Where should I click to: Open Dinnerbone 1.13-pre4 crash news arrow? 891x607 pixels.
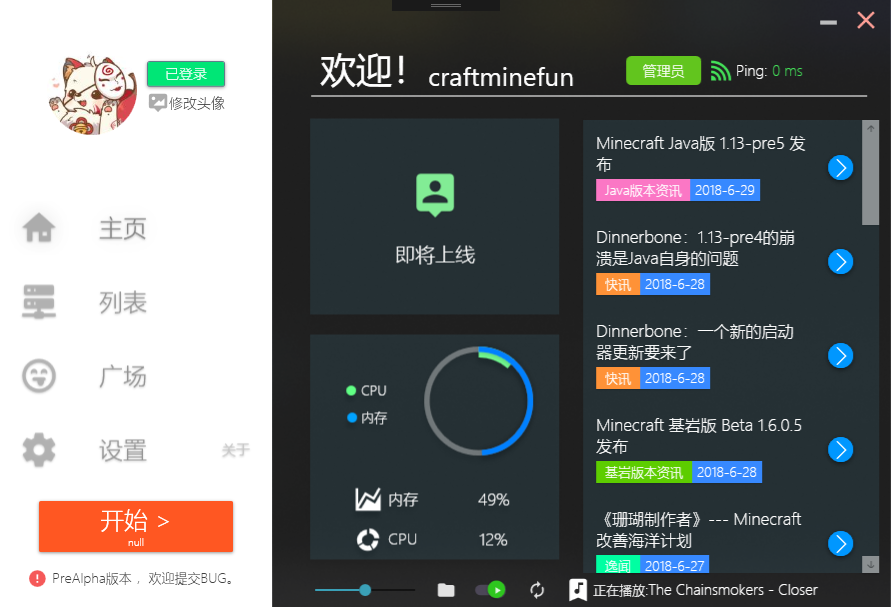tap(840, 261)
